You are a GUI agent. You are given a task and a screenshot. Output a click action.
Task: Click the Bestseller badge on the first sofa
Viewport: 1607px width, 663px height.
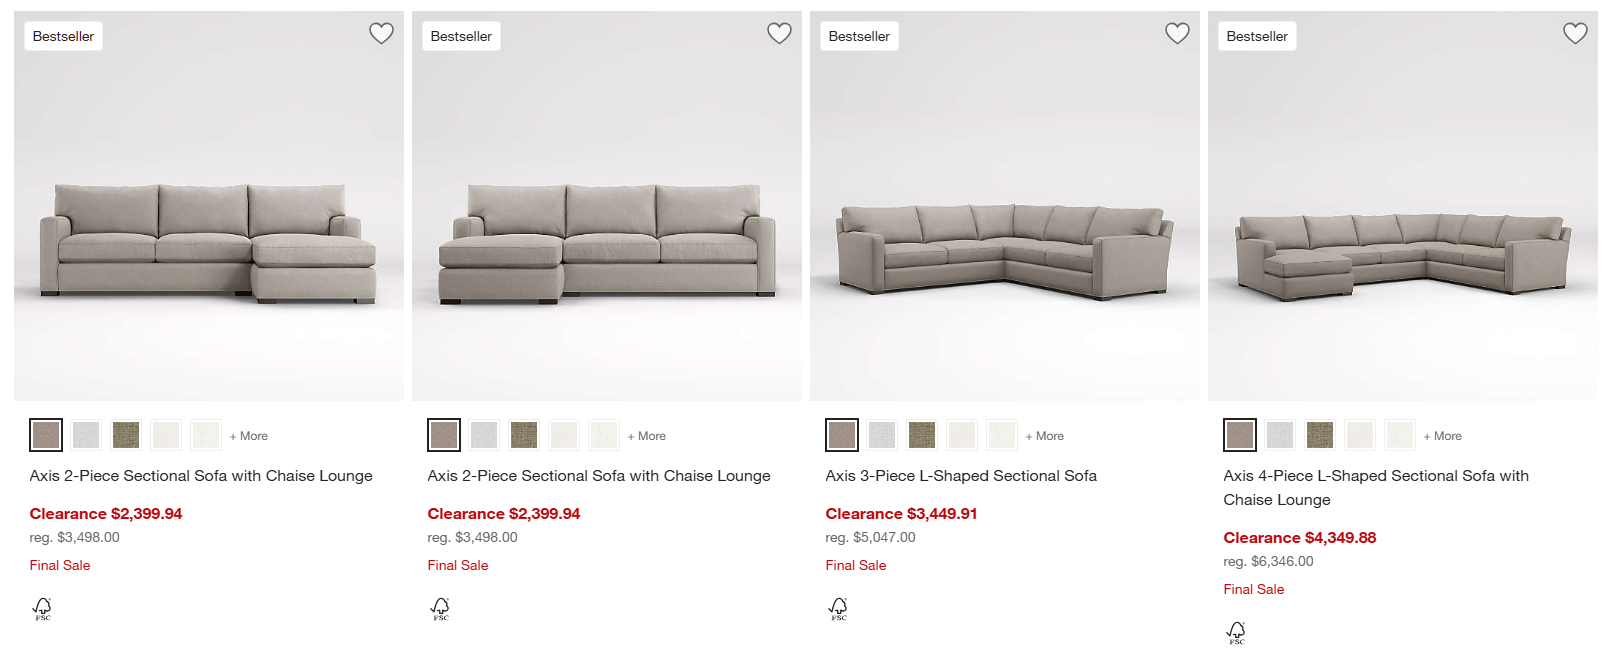(63, 35)
